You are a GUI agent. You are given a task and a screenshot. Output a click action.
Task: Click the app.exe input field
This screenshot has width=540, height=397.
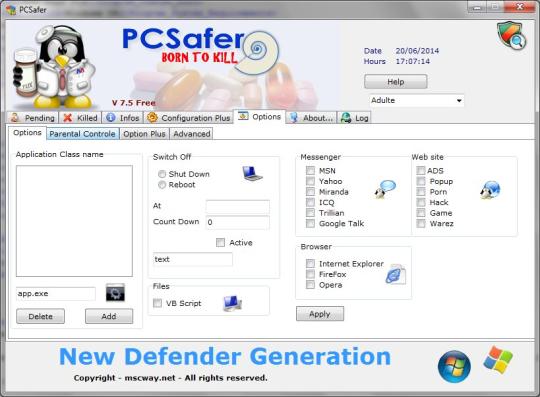(56, 294)
